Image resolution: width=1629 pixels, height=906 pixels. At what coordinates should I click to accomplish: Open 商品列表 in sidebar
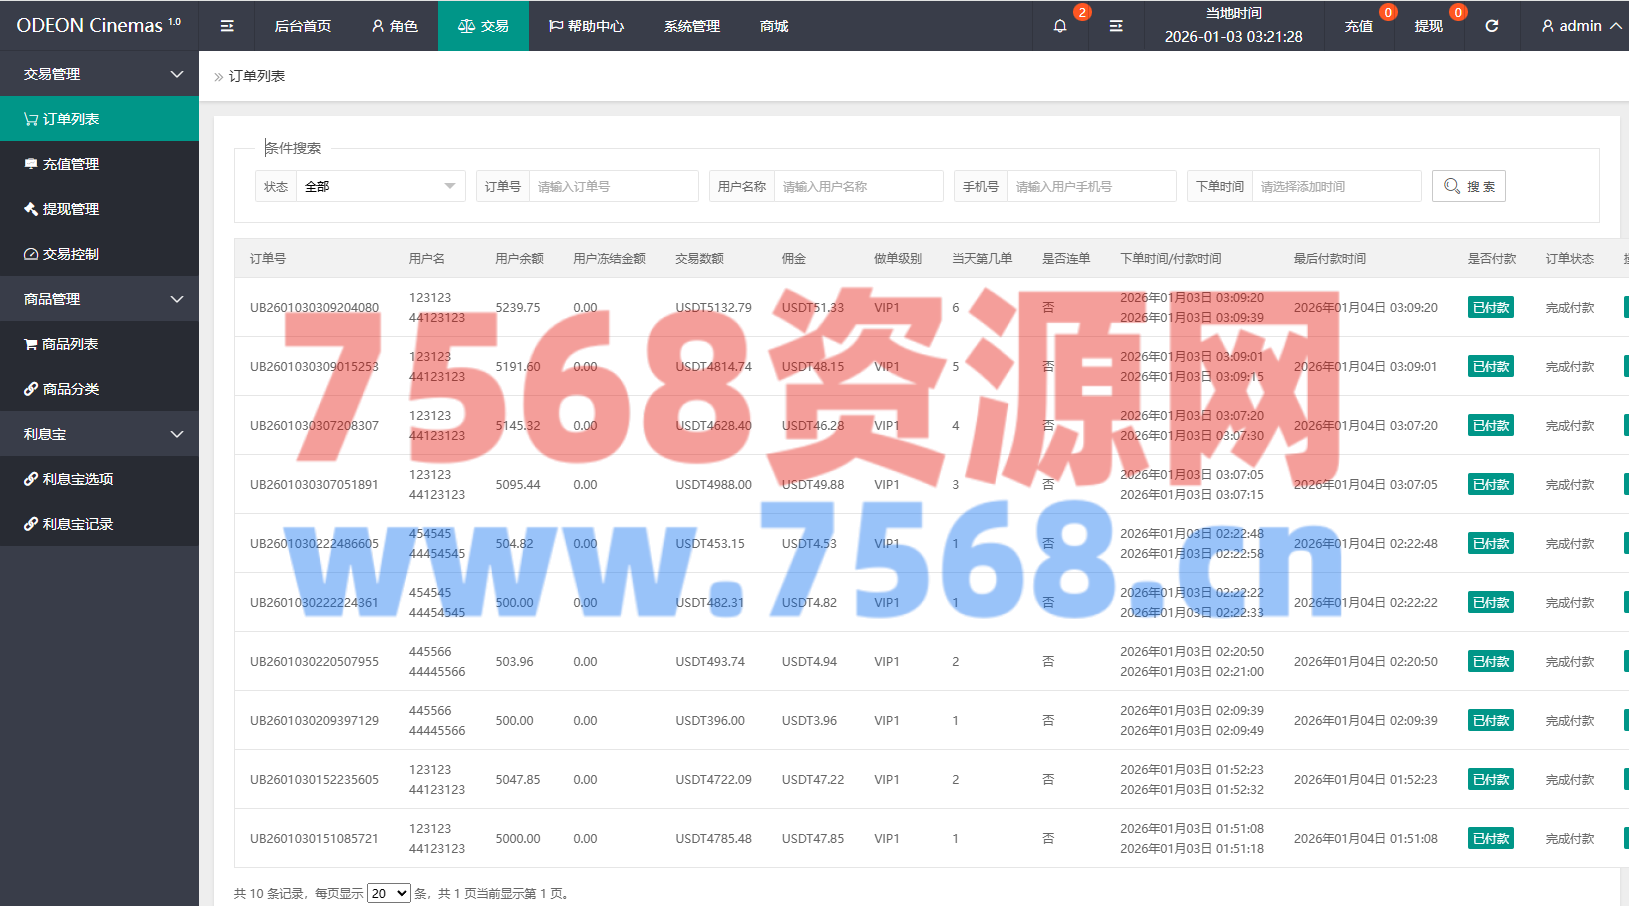coord(70,344)
